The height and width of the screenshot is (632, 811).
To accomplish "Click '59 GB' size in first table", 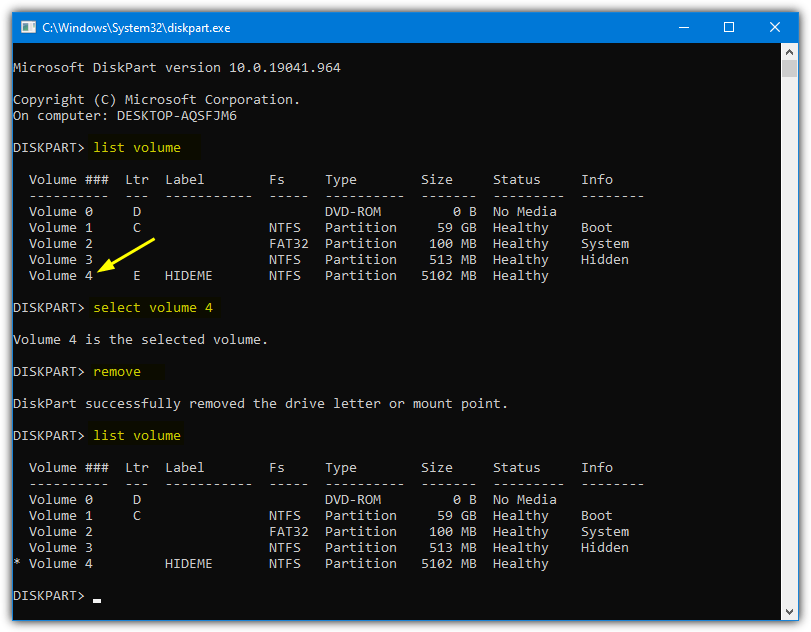I will pos(457,228).
